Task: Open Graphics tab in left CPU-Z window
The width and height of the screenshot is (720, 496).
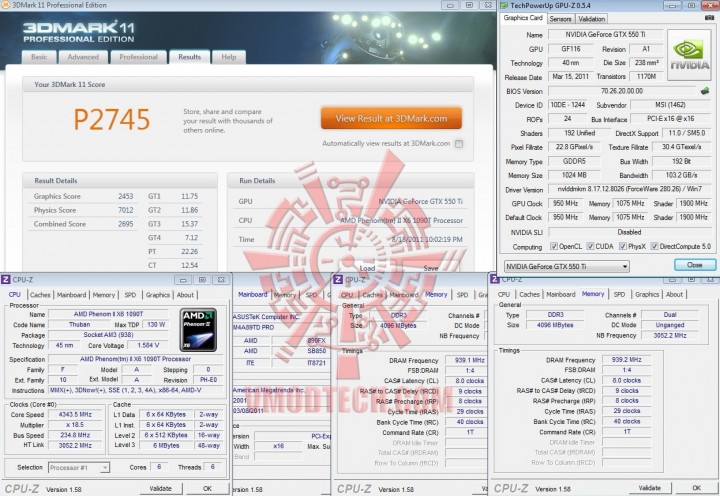Action: pyautogui.click(x=158, y=295)
